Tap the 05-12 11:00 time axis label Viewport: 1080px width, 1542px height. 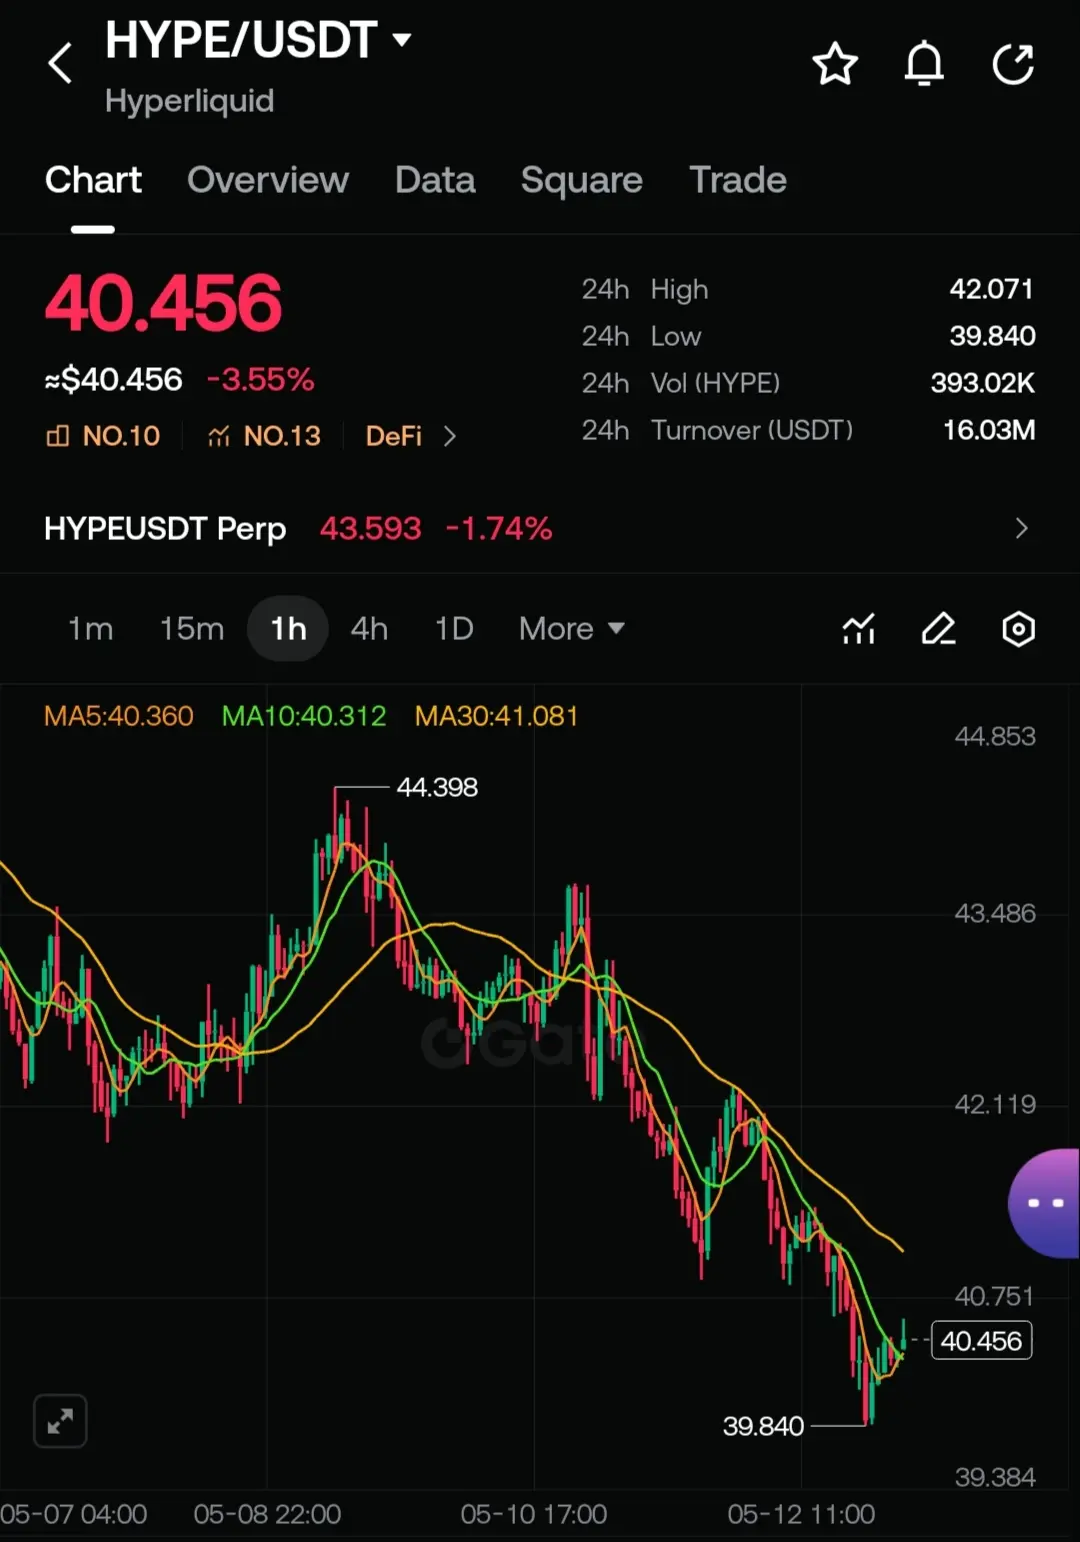coord(801,1514)
